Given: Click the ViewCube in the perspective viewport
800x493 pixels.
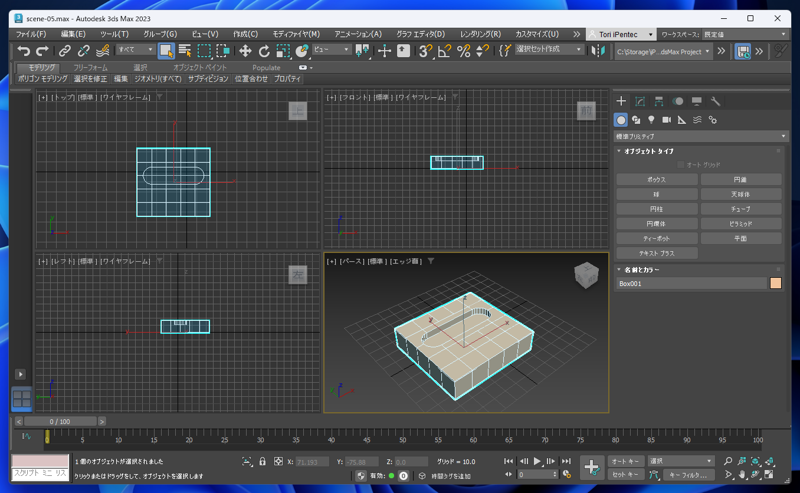Looking at the screenshot, I should click(586, 275).
